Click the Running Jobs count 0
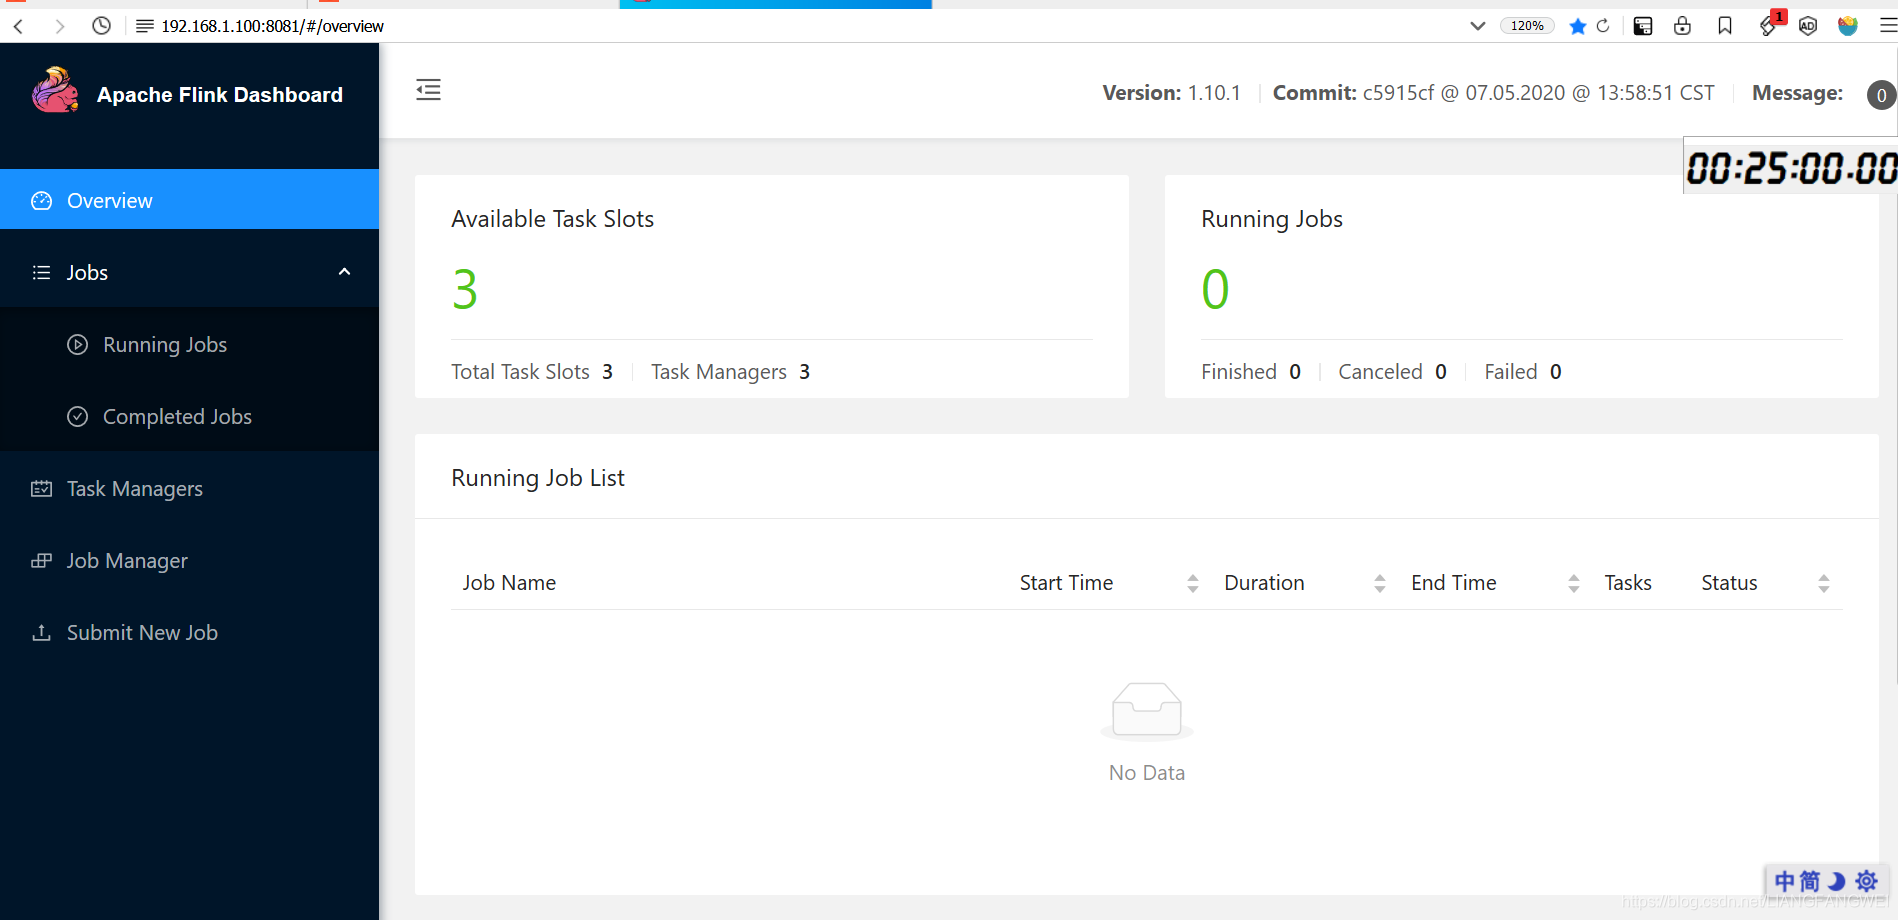Screen dimensions: 1898x920 (1215, 290)
